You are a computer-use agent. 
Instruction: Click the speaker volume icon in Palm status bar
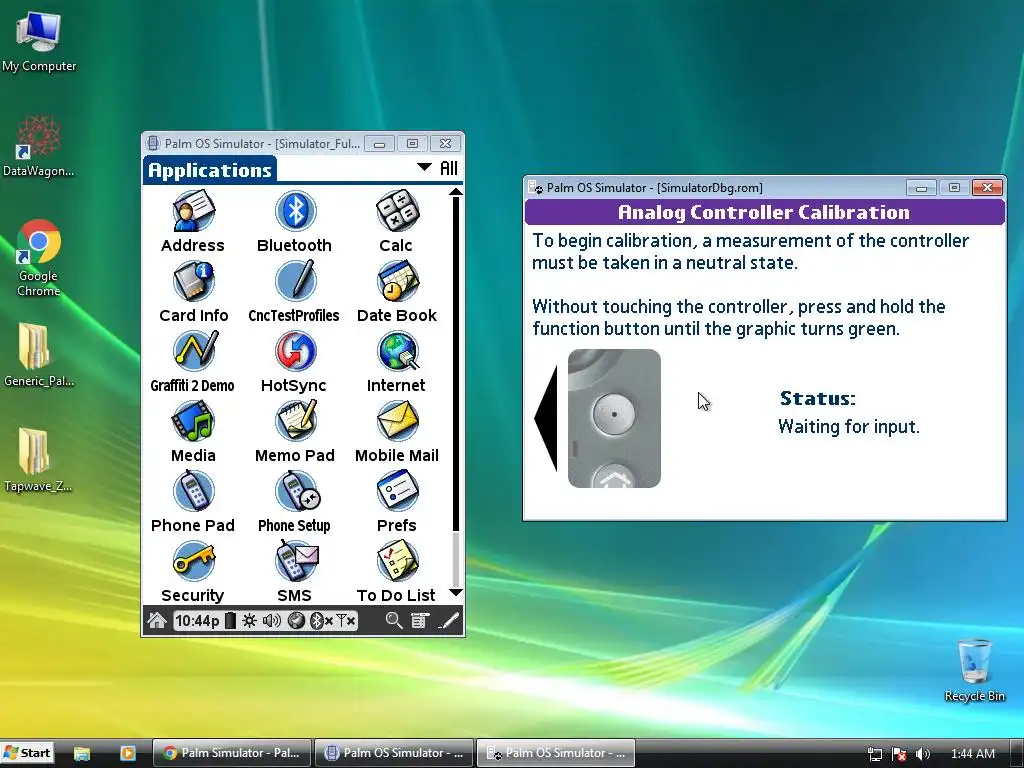(272, 620)
